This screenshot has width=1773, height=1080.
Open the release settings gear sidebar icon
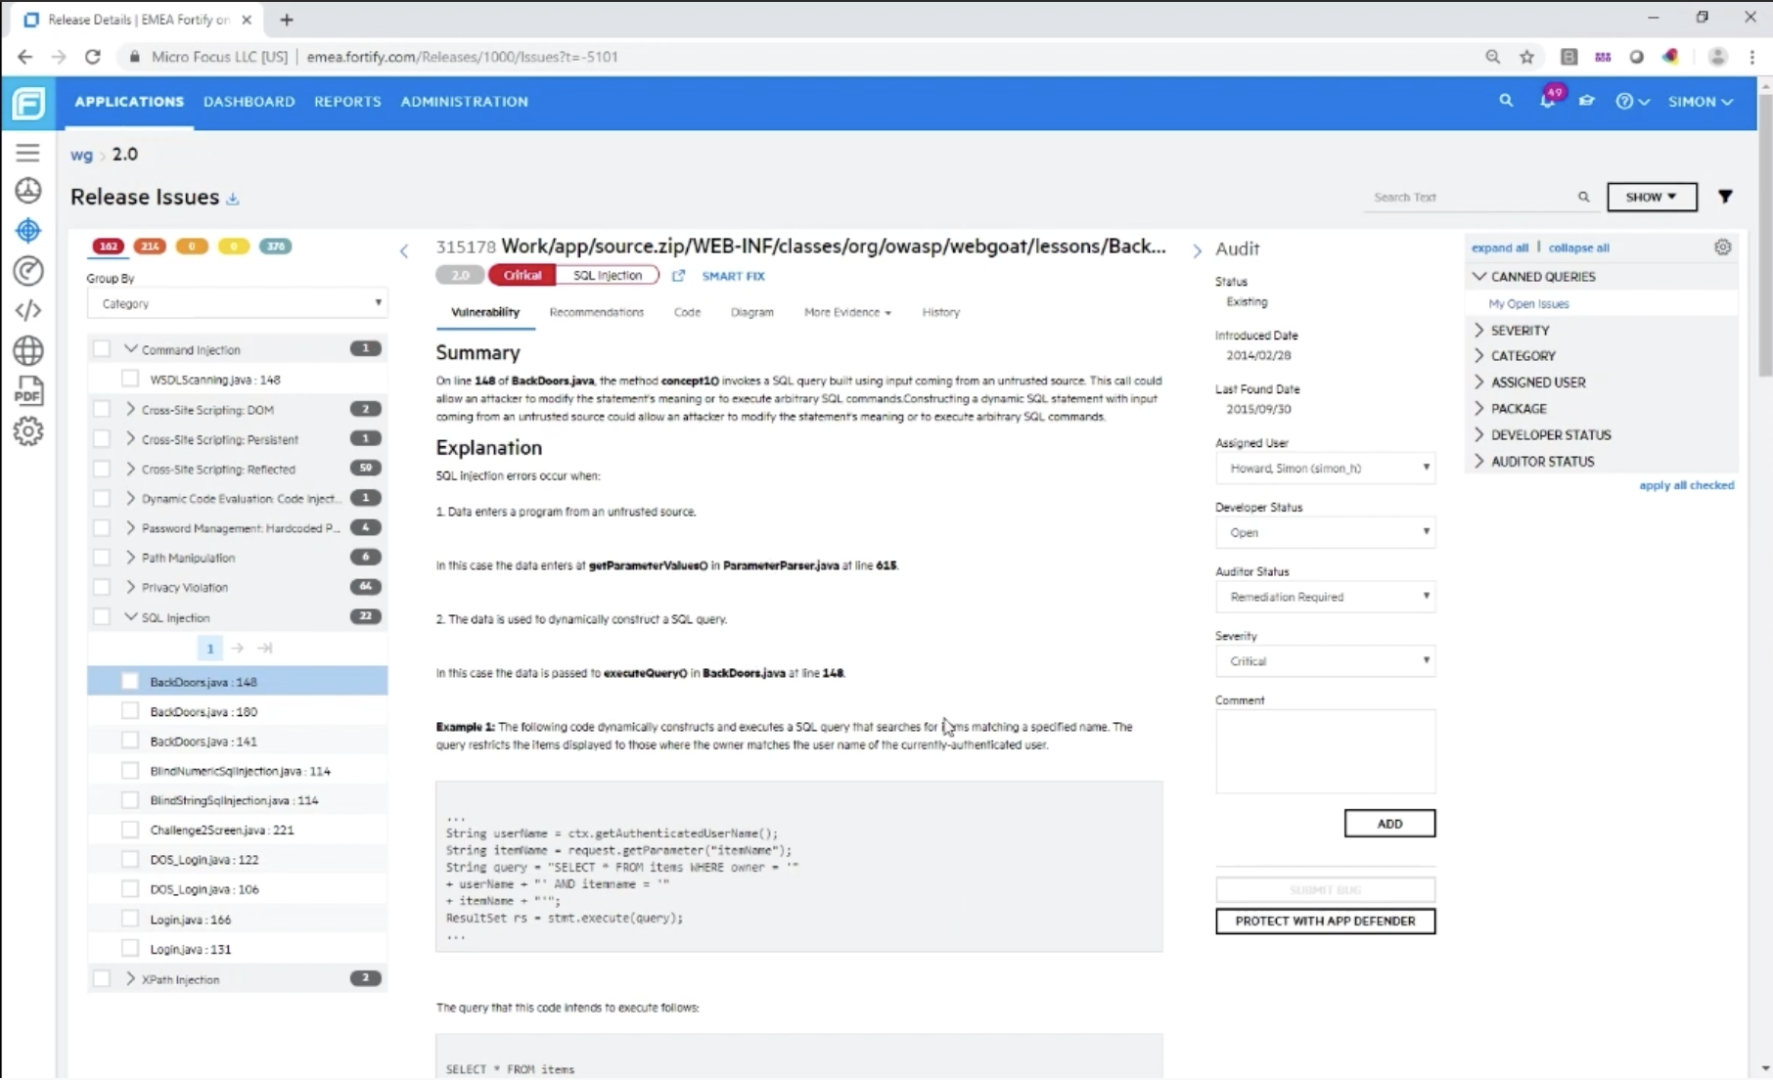click(28, 431)
